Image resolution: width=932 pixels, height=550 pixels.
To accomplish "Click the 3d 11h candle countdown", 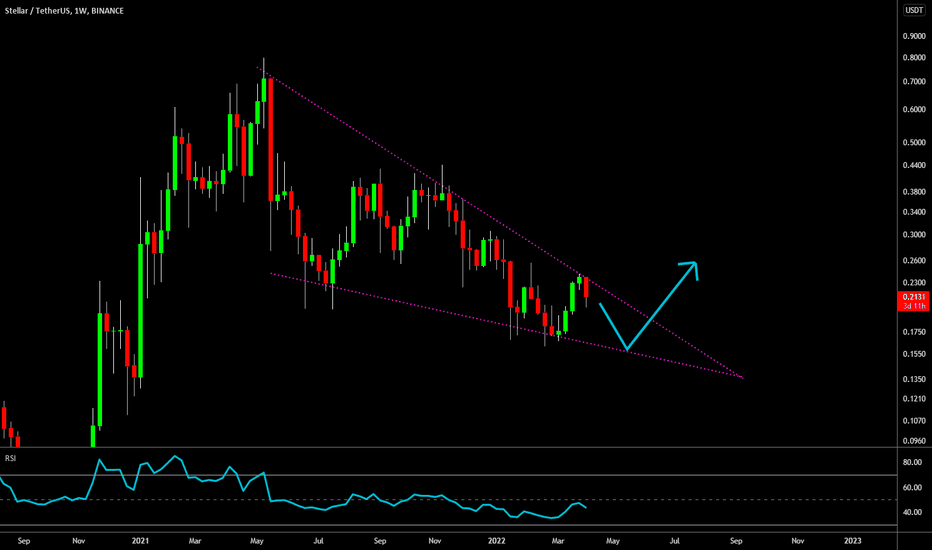I will (914, 306).
